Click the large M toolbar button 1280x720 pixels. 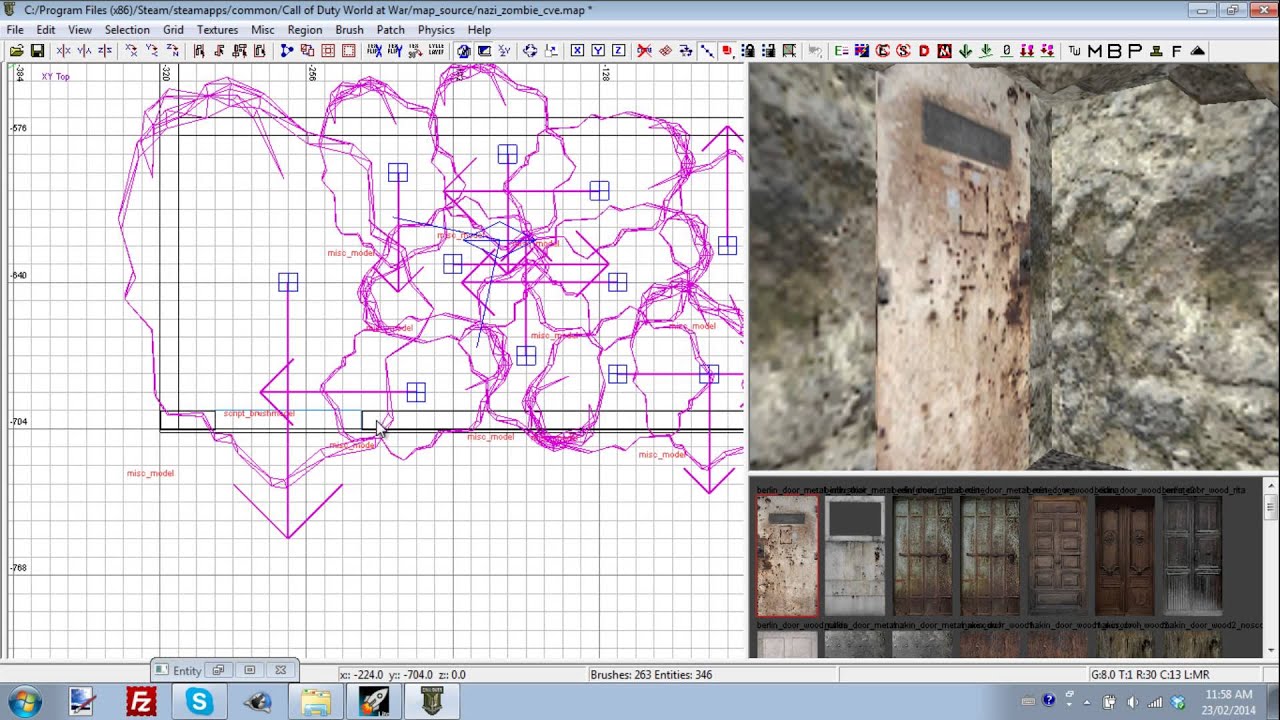pyautogui.click(x=1095, y=51)
